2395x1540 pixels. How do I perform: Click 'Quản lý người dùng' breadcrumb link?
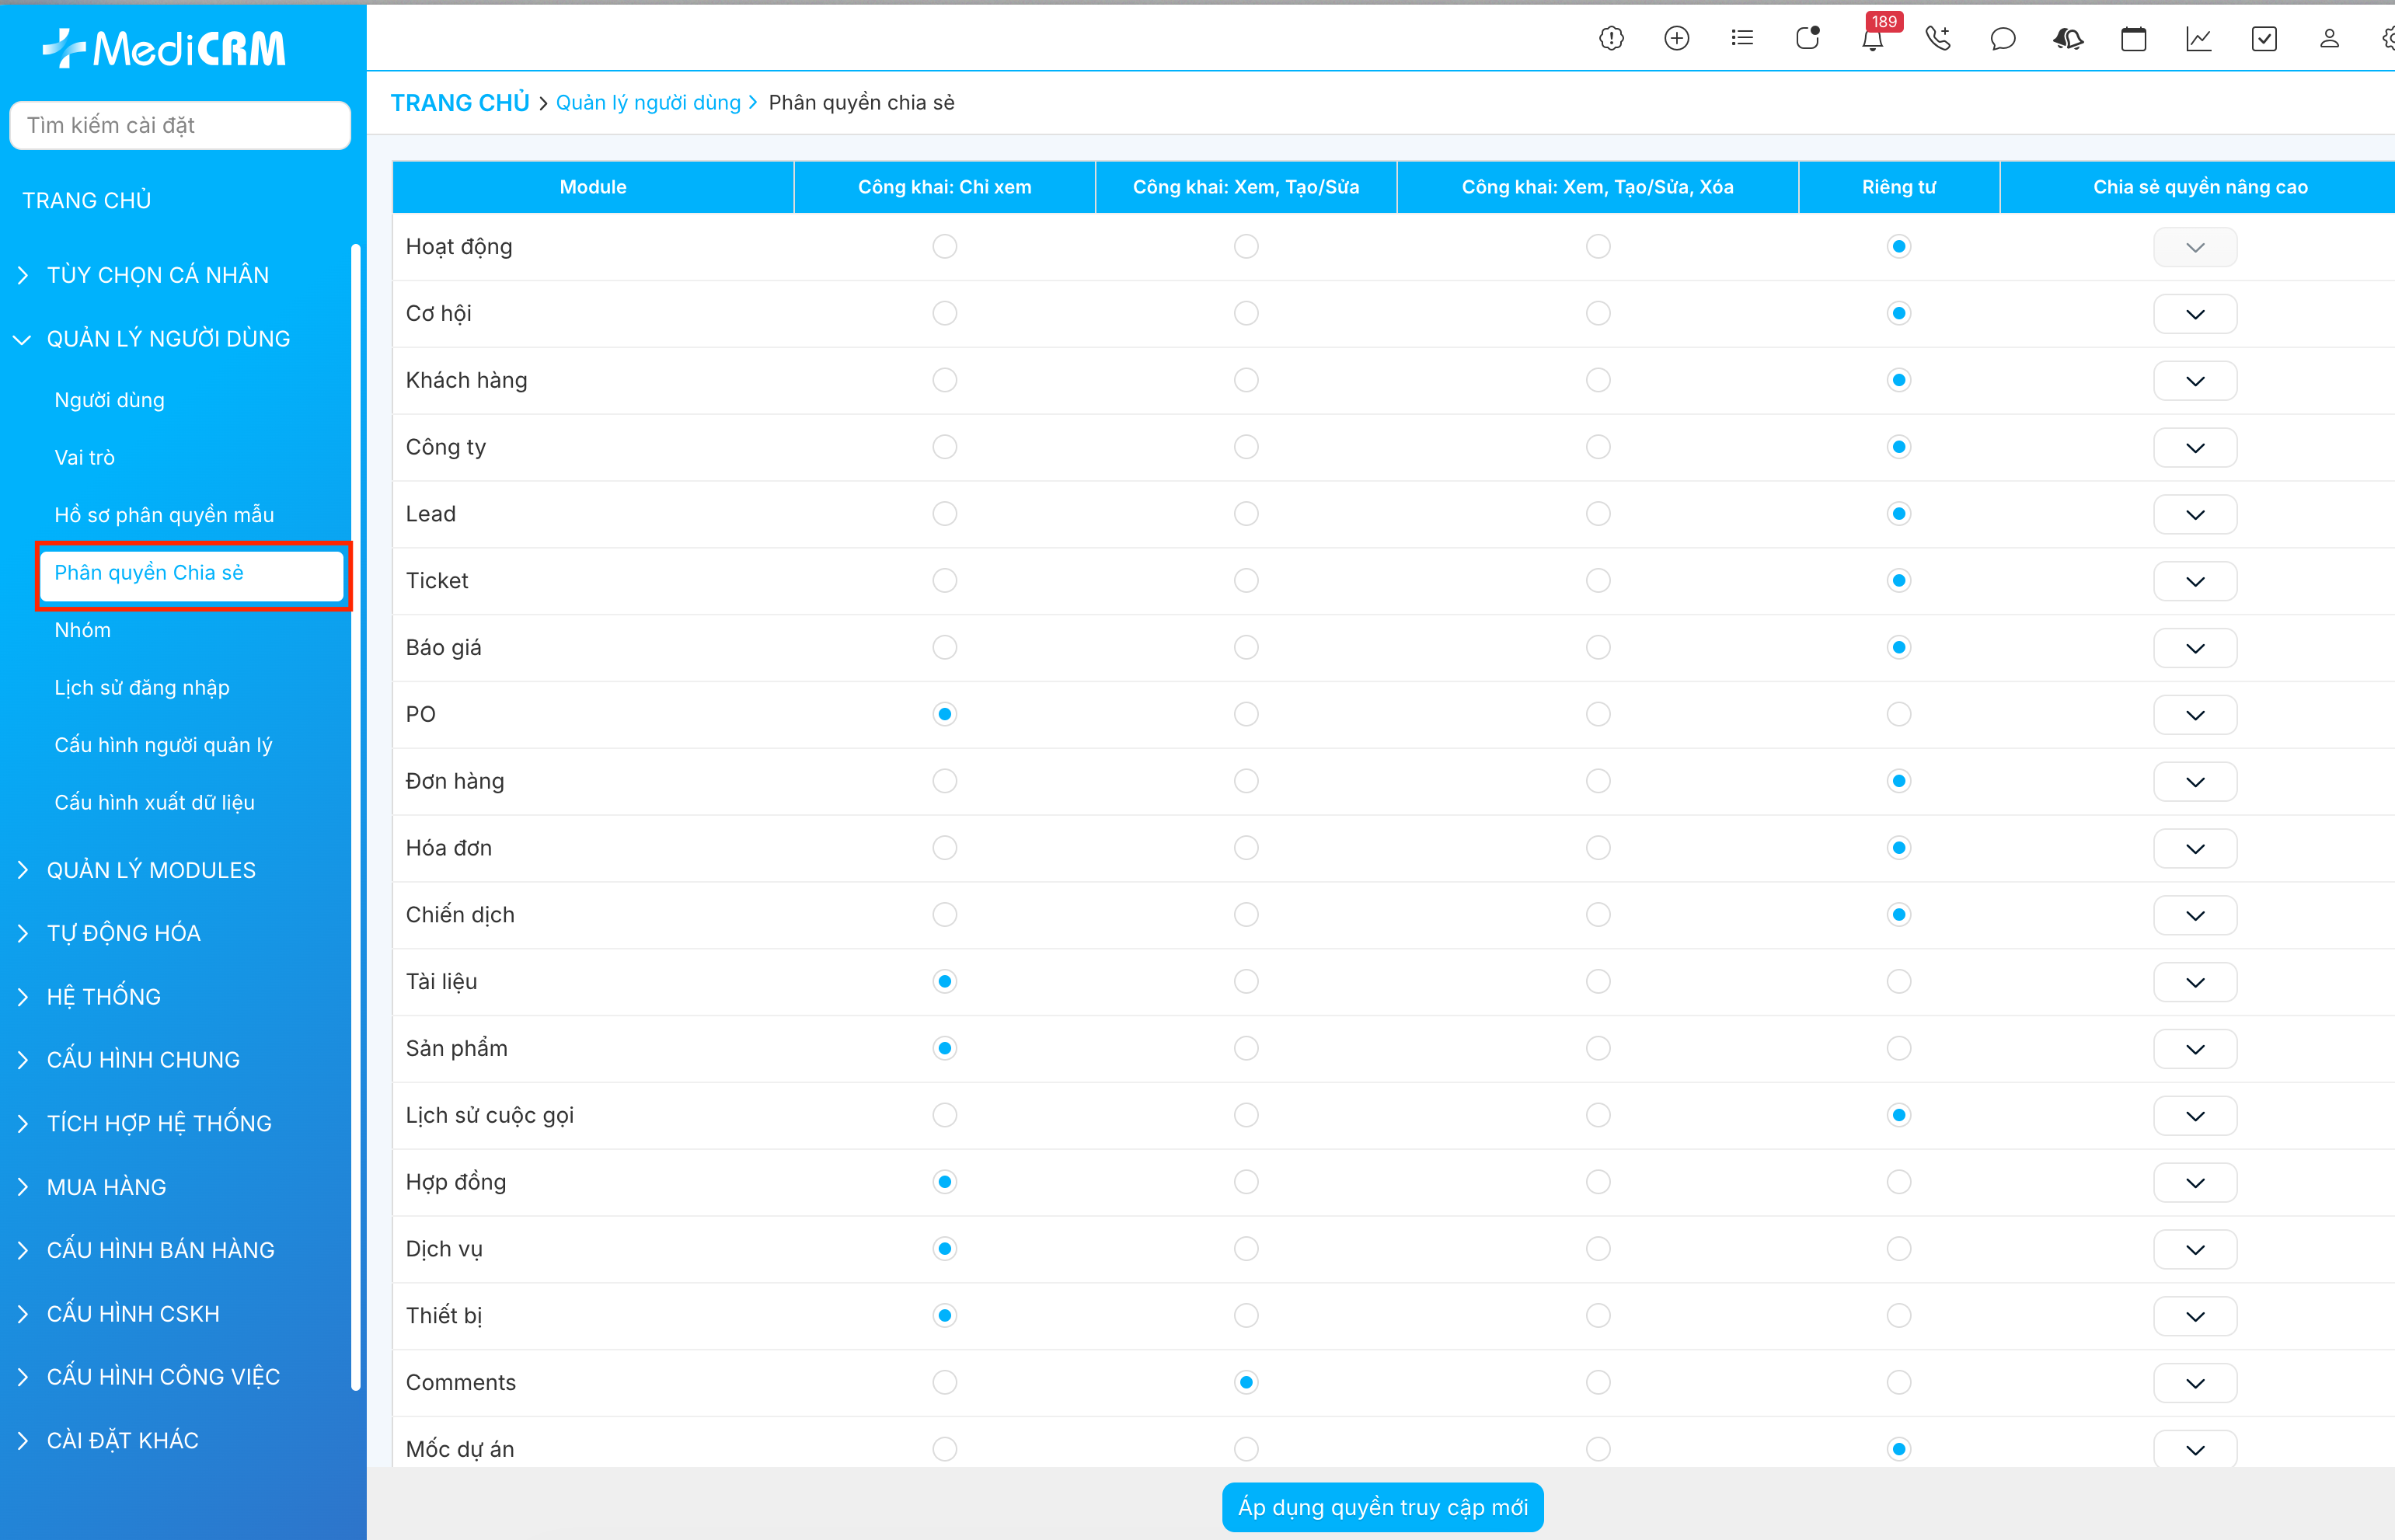pos(648,103)
